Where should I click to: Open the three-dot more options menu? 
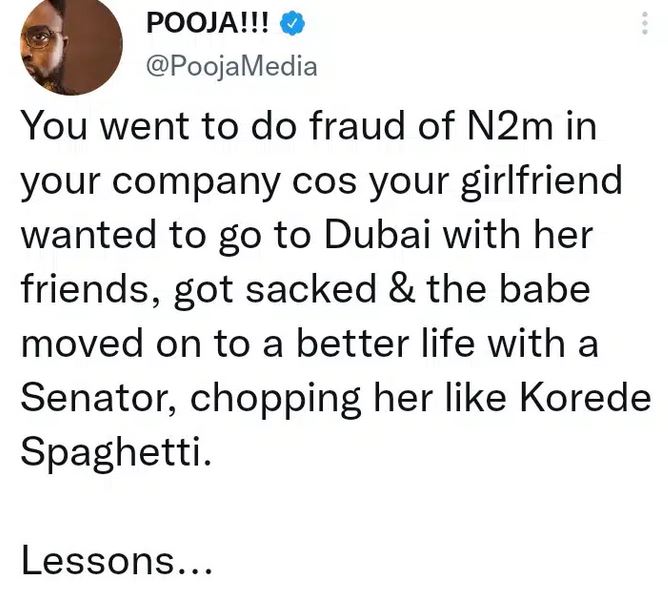(x=645, y=23)
